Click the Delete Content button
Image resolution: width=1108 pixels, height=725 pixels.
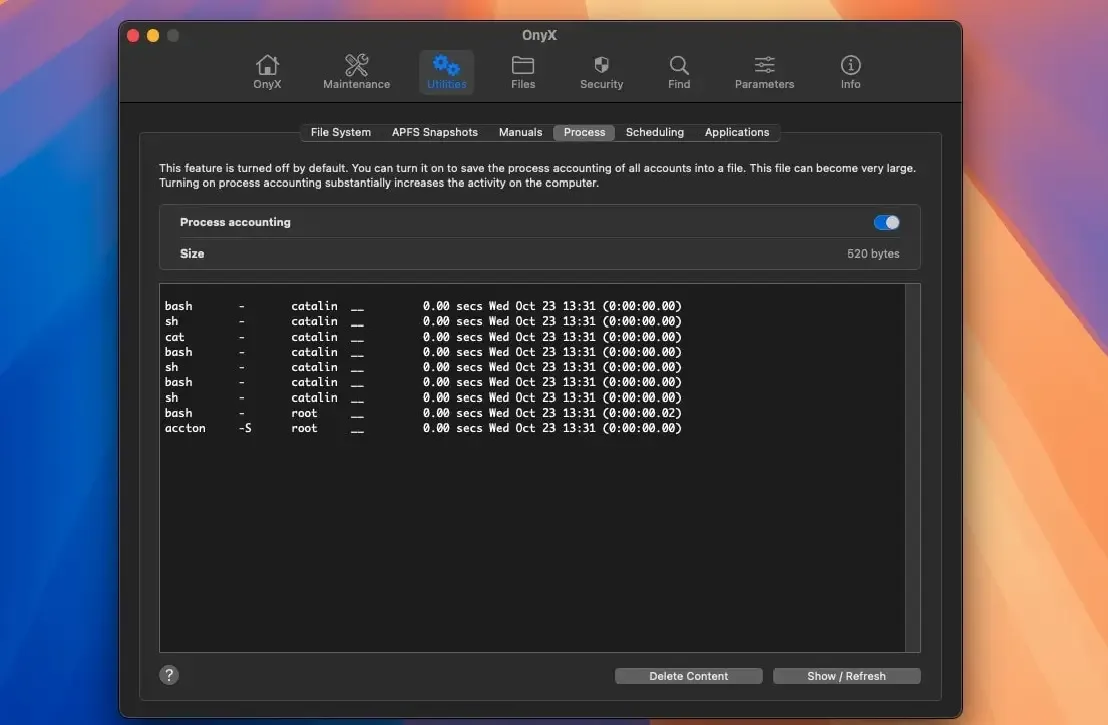coord(688,676)
